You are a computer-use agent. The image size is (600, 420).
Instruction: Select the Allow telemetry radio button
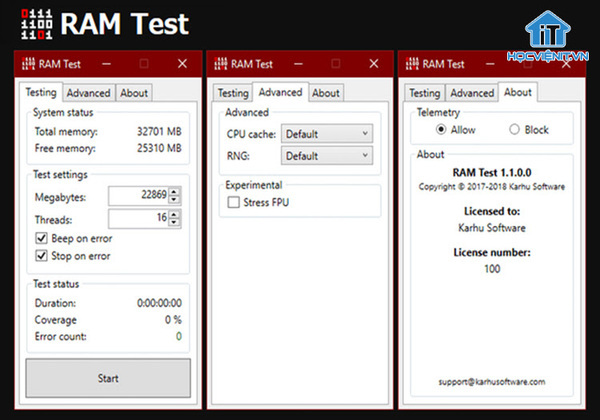[x=441, y=130]
